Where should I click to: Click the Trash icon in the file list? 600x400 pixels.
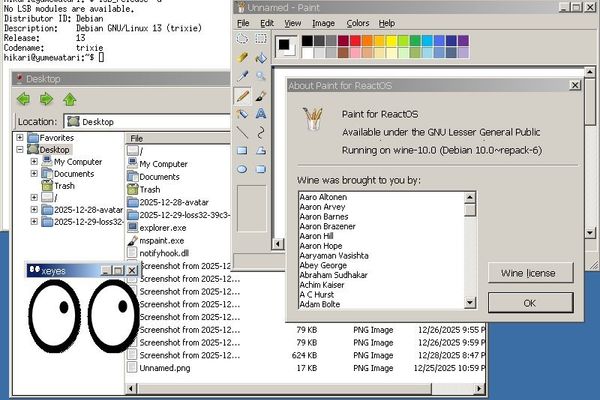point(132,189)
